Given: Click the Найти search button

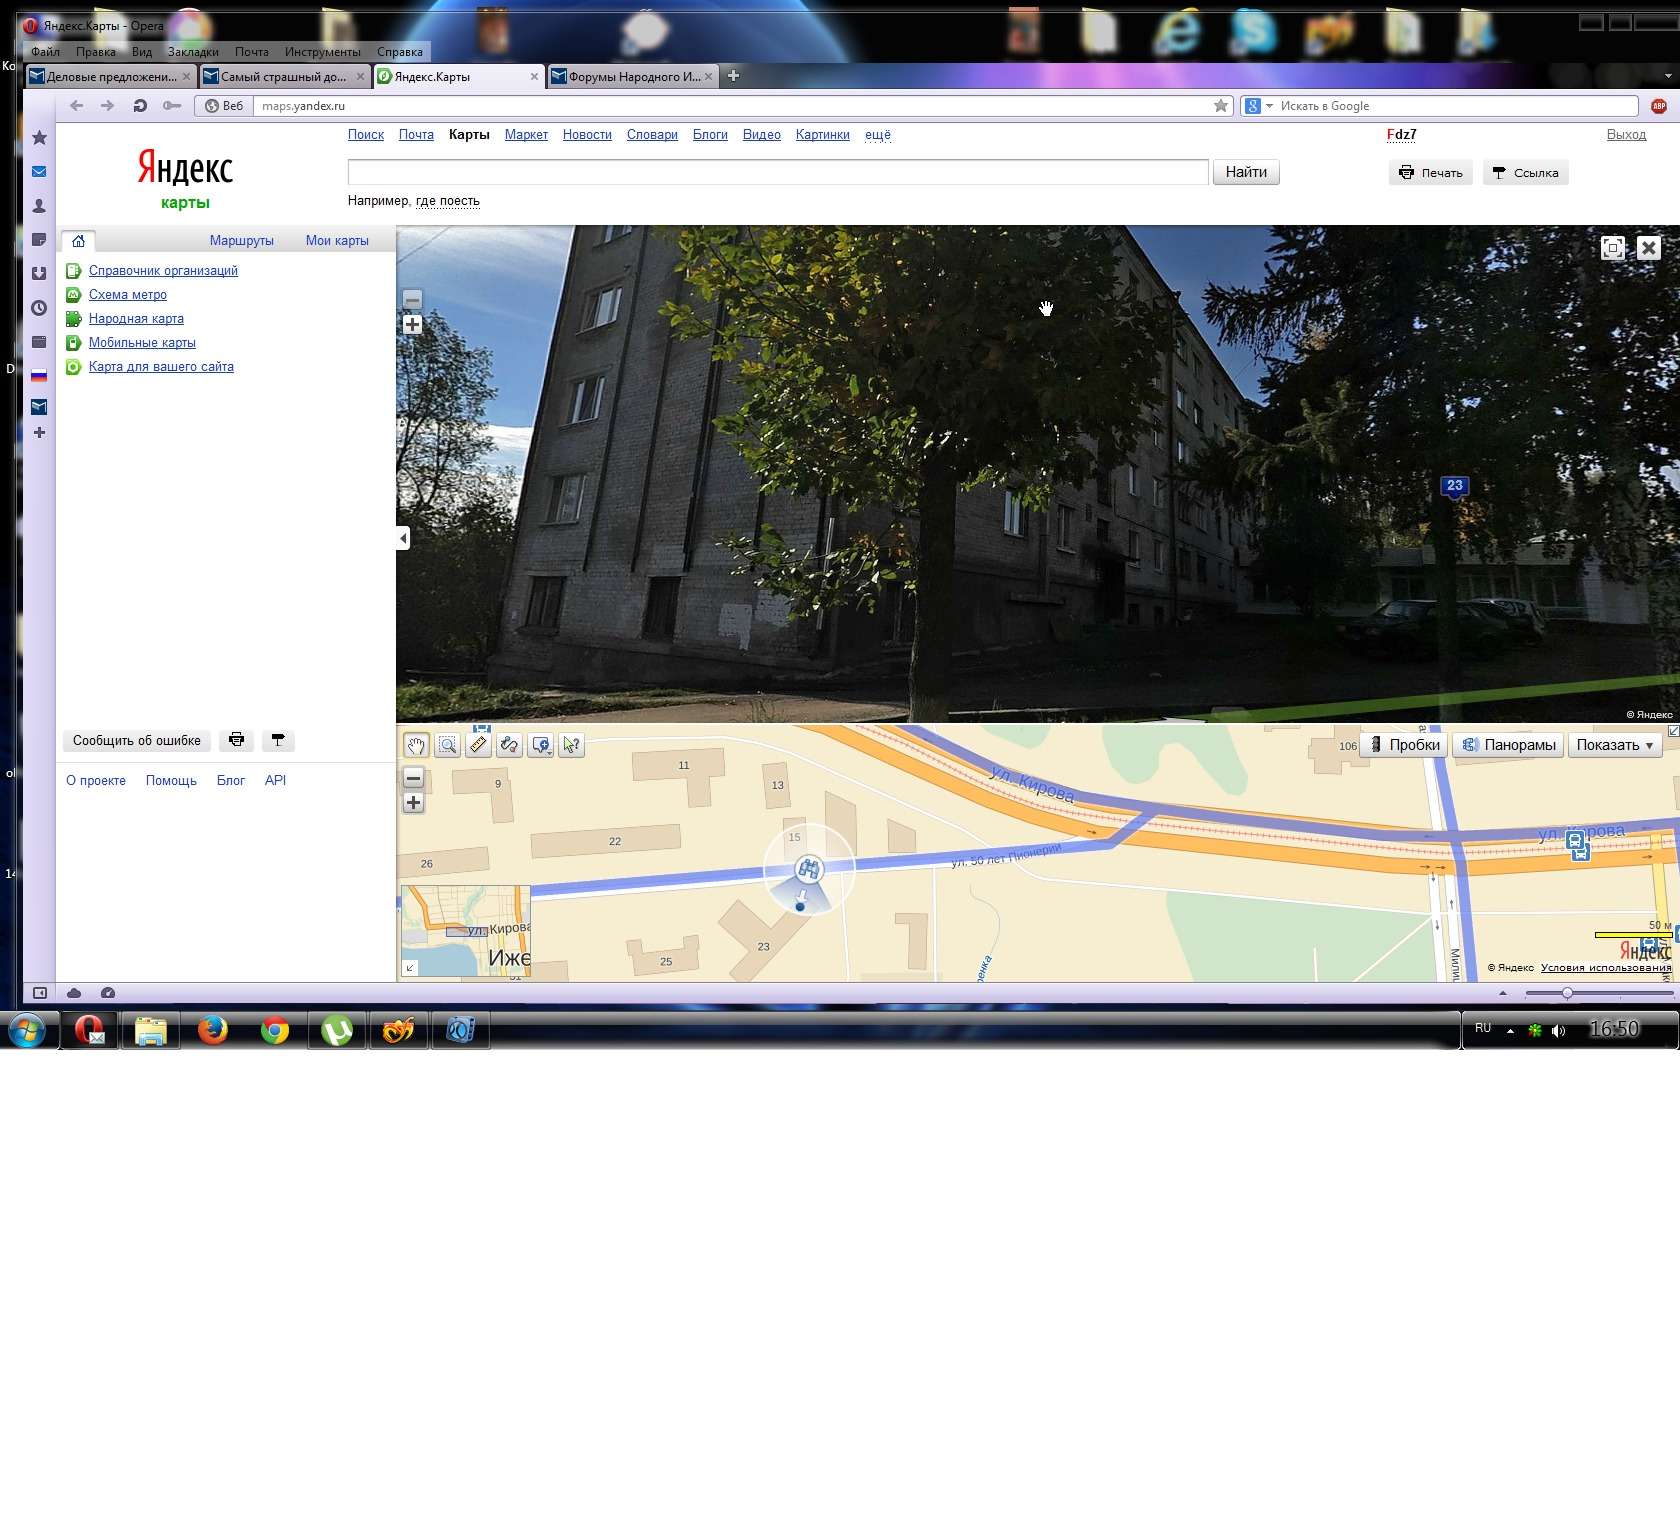Looking at the screenshot, I should click(1245, 172).
